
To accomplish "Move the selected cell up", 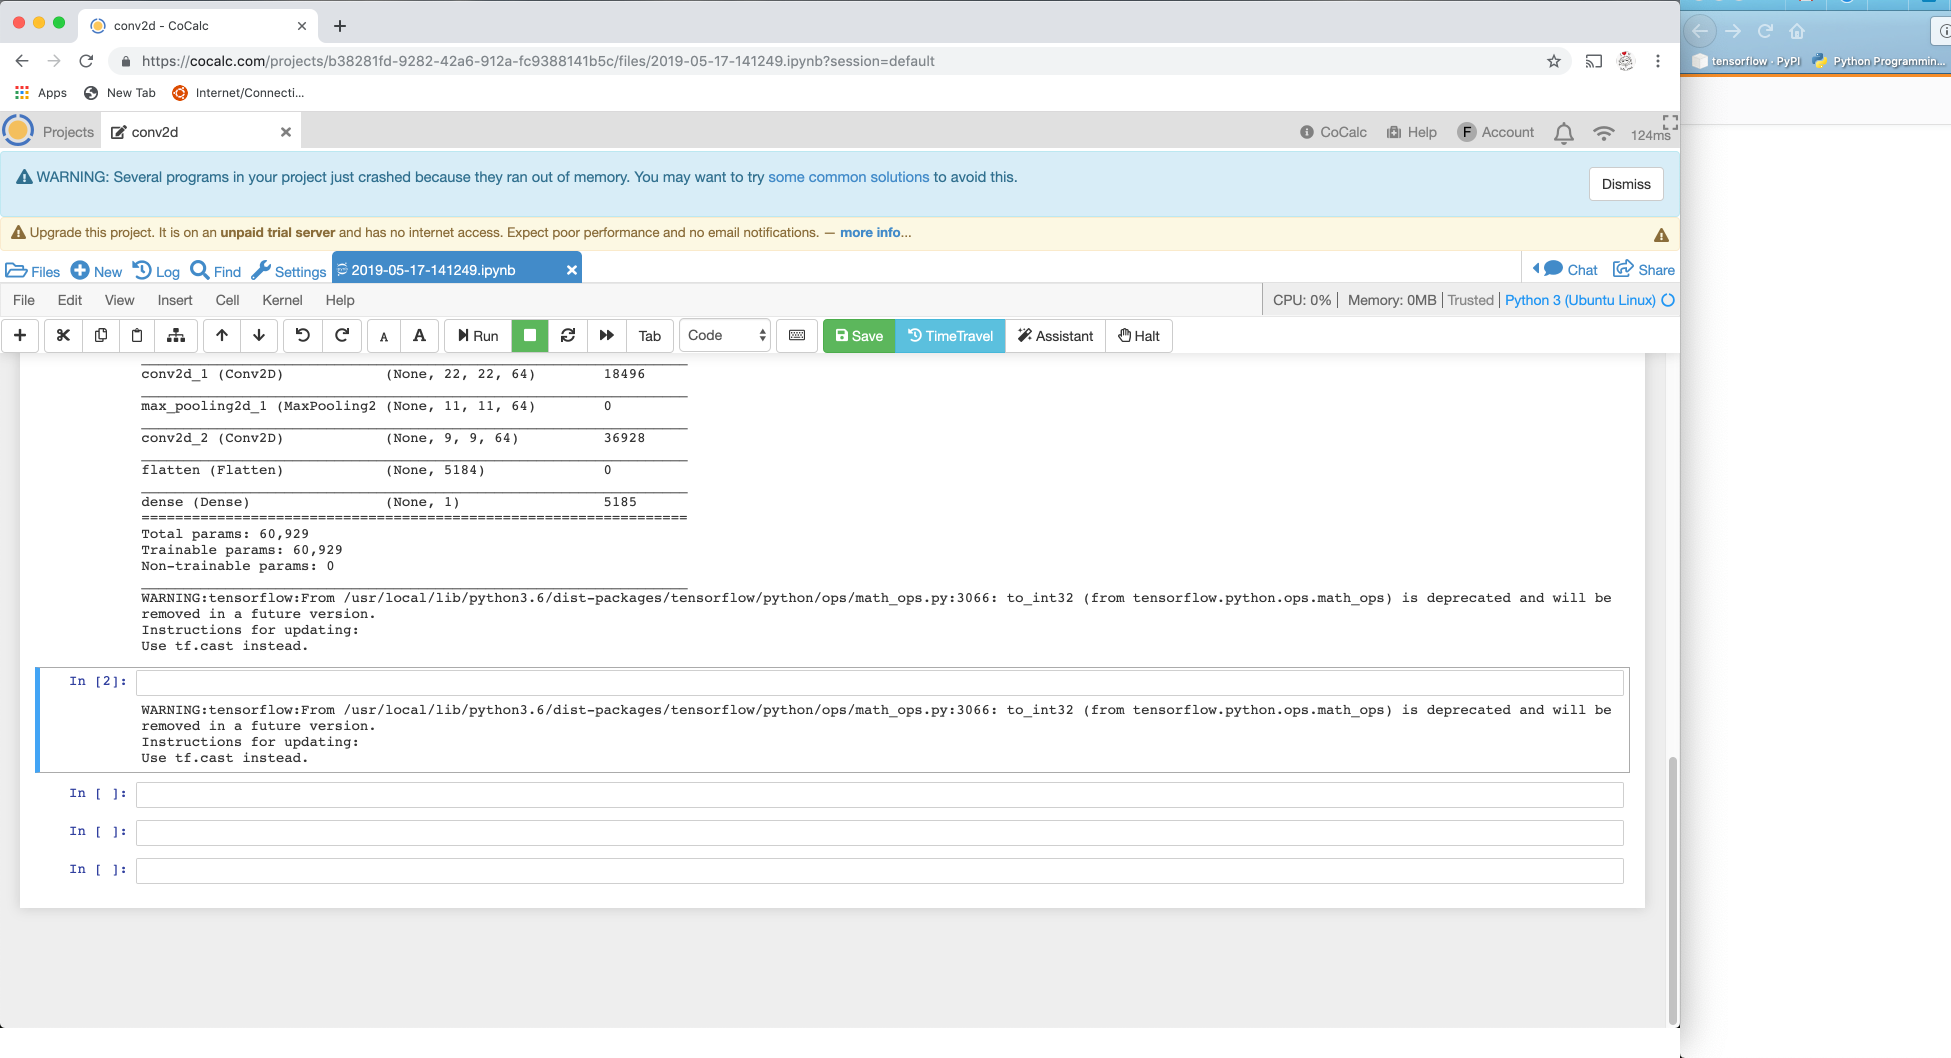I will [x=222, y=335].
